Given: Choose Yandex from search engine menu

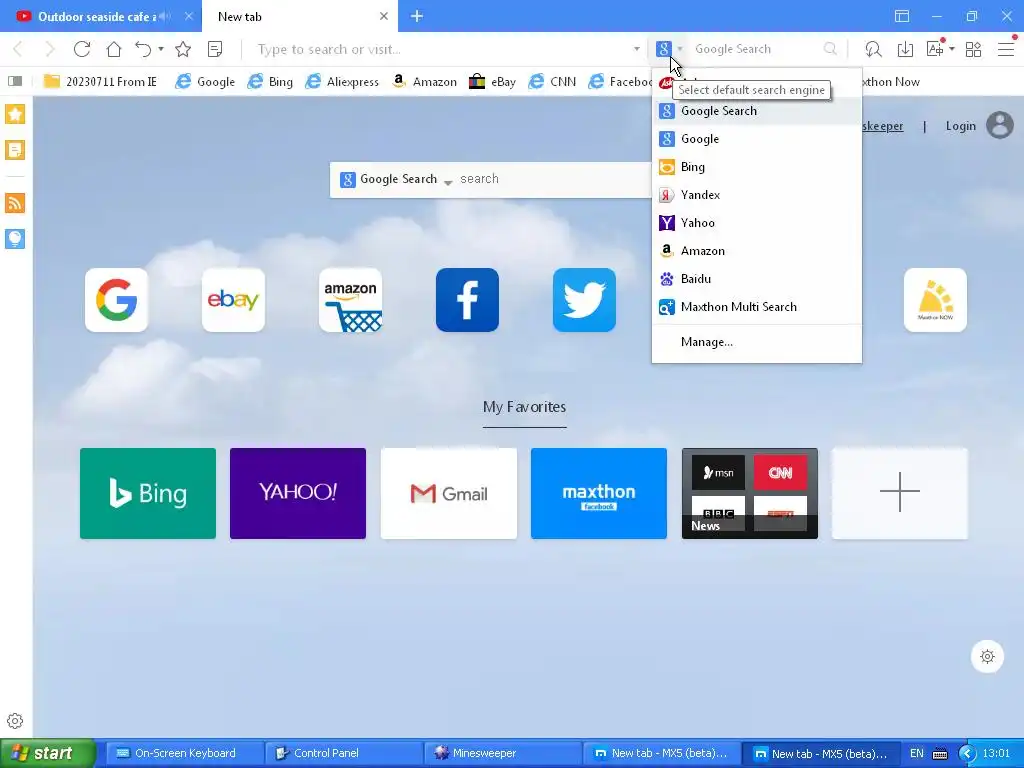Looking at the screenshot, I should pos(757,195).
